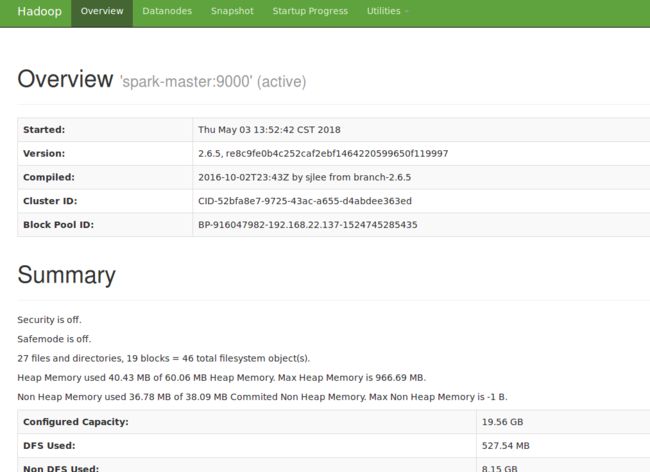The width and height of the screenshot is (650, 472).
Task: Click the 27 files and directories line
Action: pos(164,358)
